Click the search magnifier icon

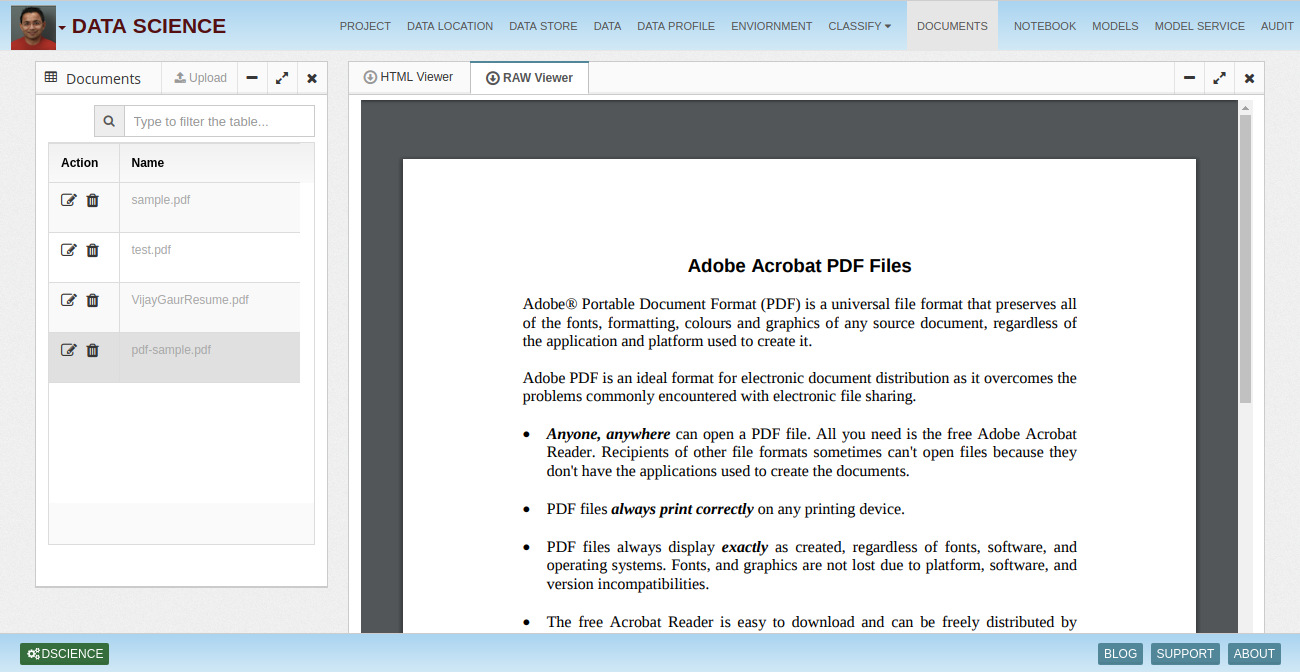[110, 121]
